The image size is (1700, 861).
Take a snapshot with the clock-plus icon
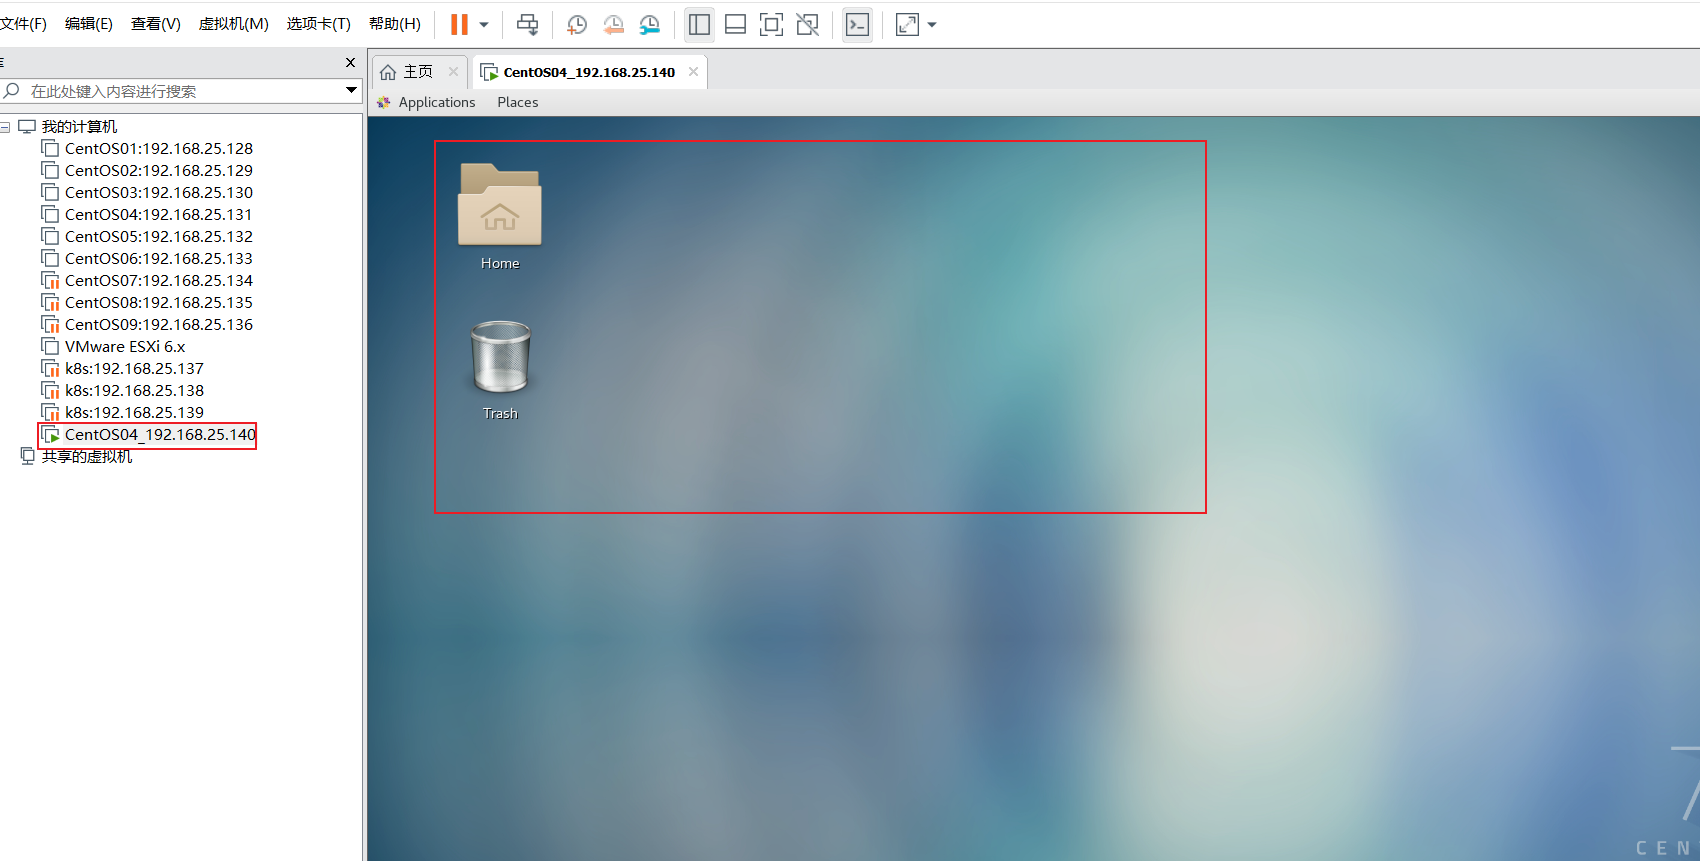click(577, 25)
